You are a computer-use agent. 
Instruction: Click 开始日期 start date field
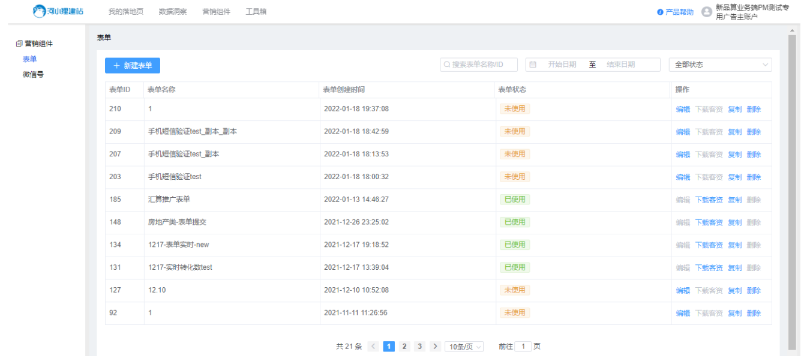pyautogui.click(x=562, y=65)
